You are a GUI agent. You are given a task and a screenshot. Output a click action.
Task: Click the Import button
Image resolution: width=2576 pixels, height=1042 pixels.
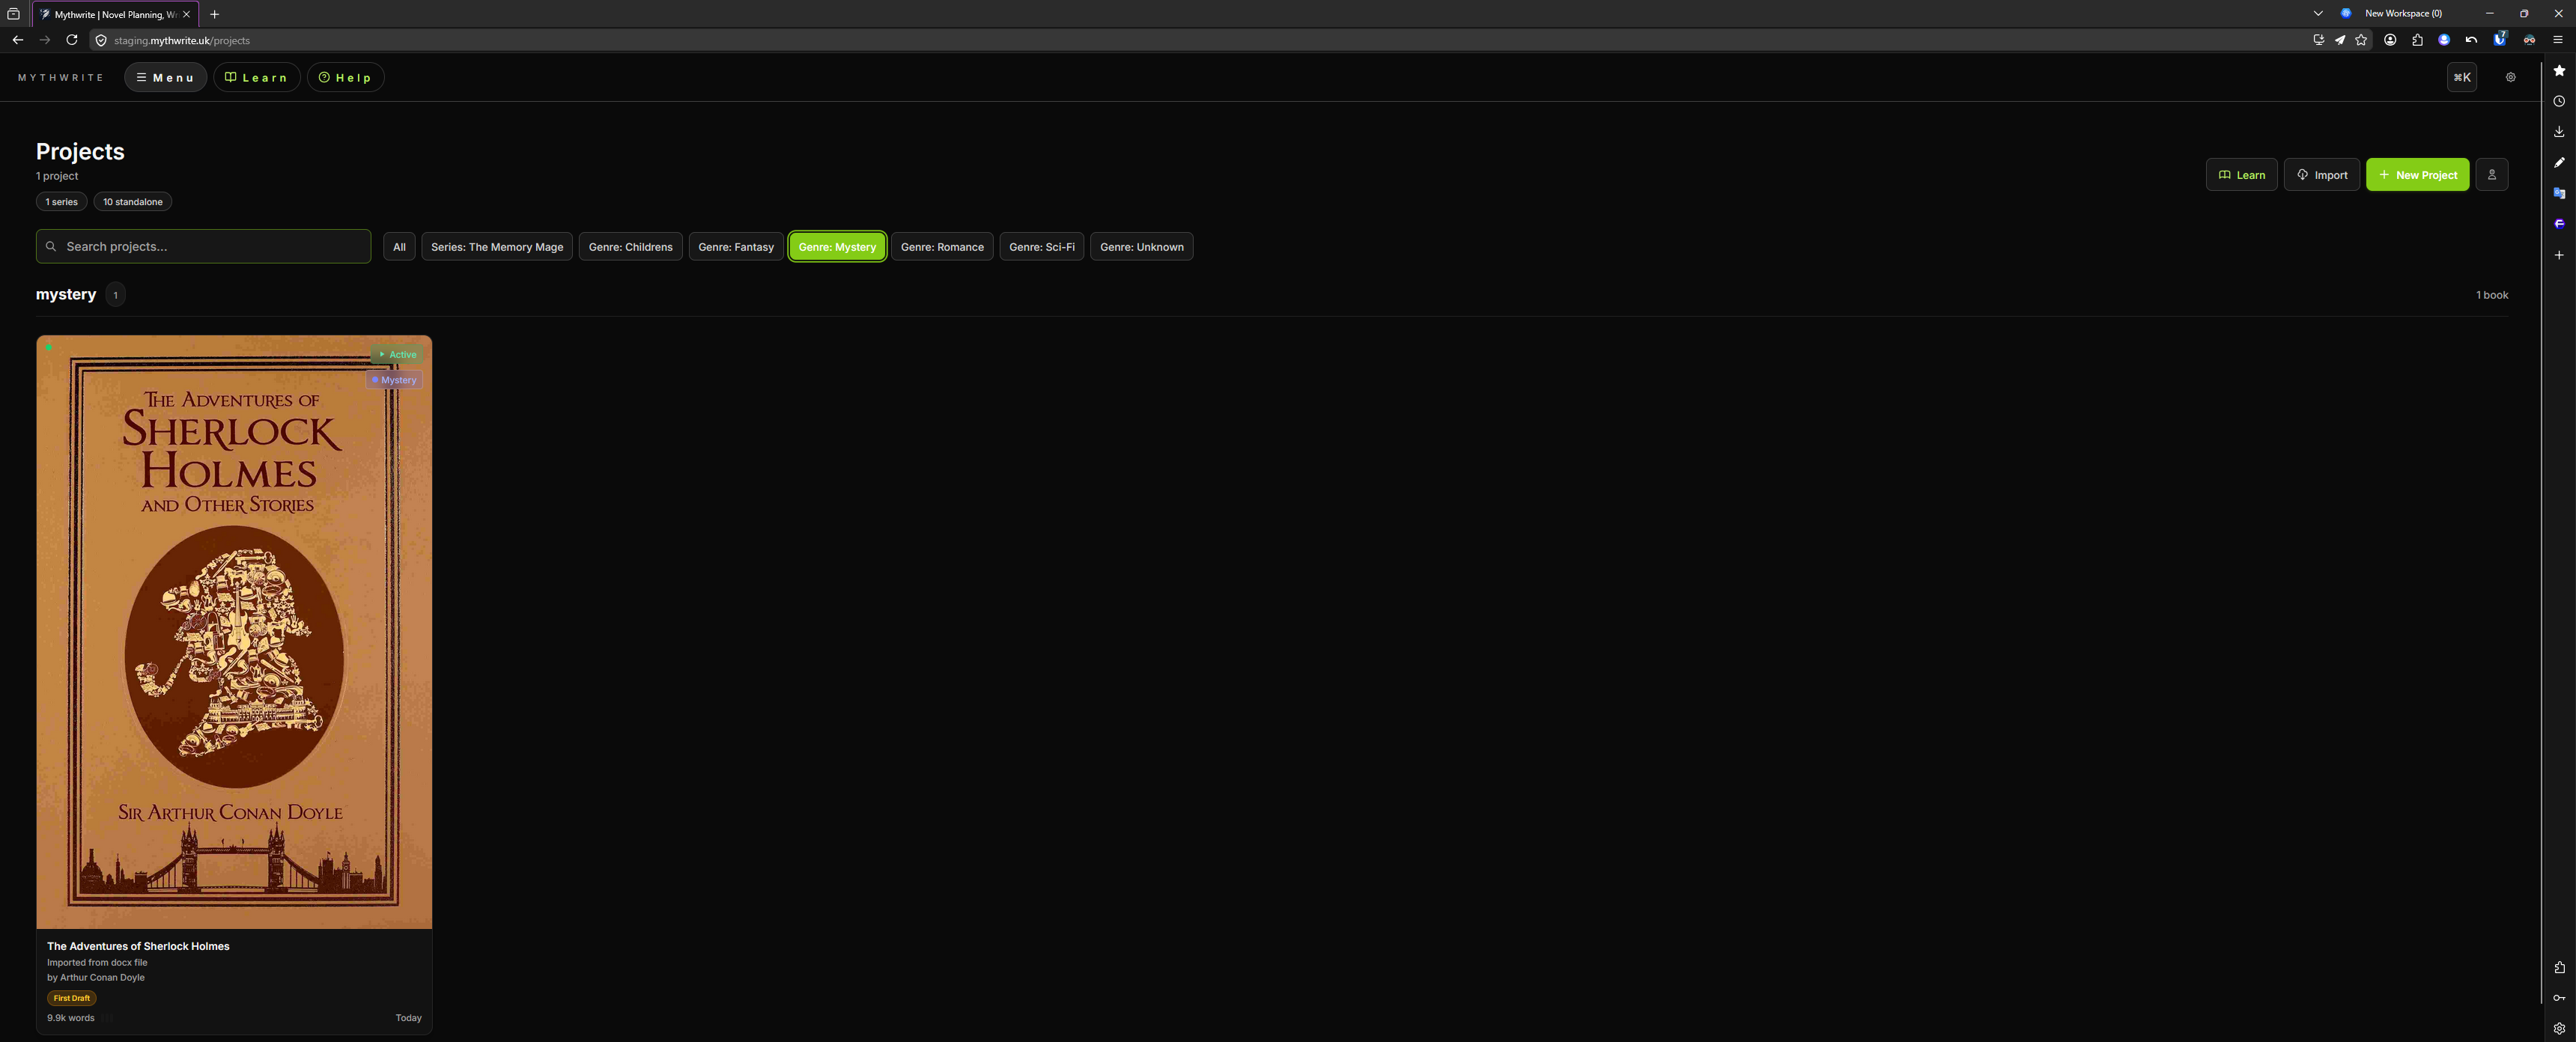click(x=2321, y=175)
